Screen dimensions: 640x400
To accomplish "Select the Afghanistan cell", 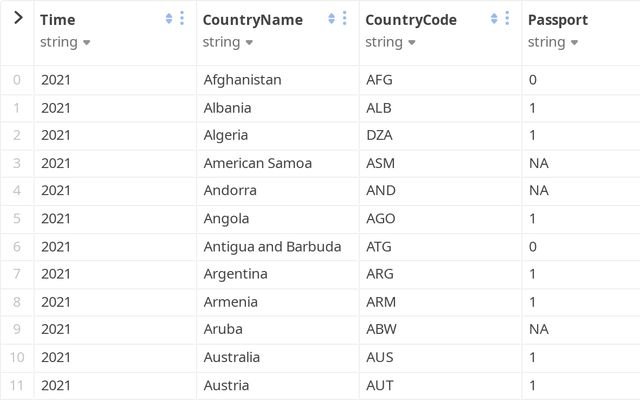I will 242,80.
